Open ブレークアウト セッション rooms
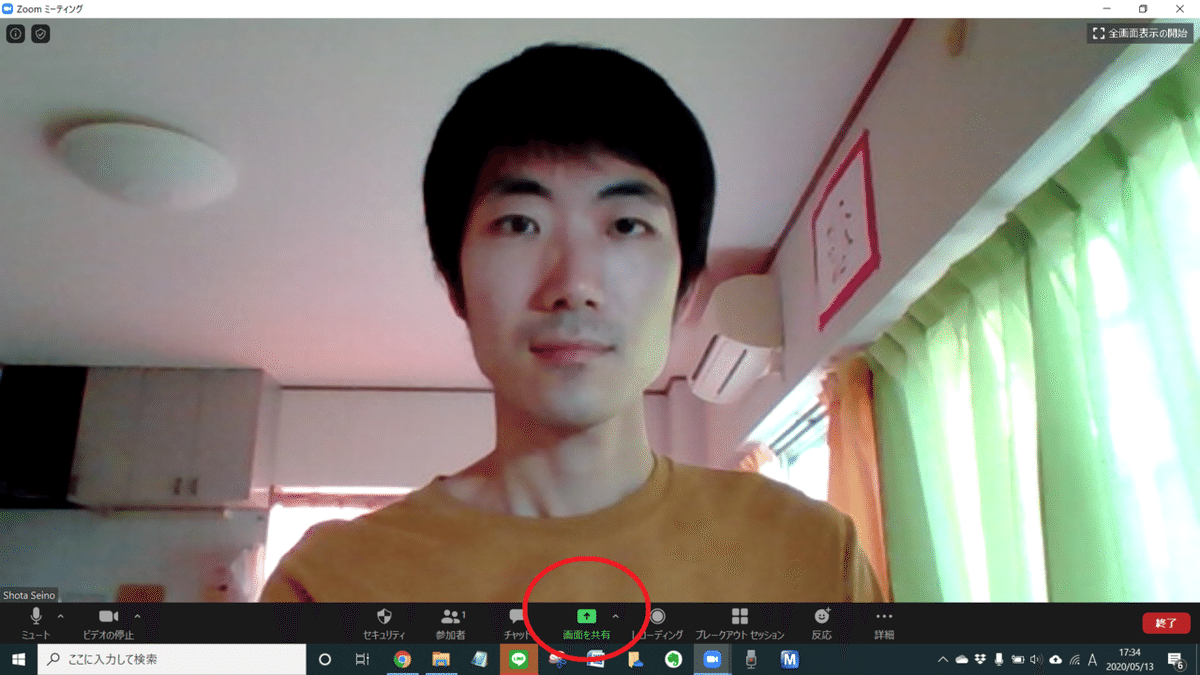Screen dimensions: 1200x675 click(x=740, y=622)
